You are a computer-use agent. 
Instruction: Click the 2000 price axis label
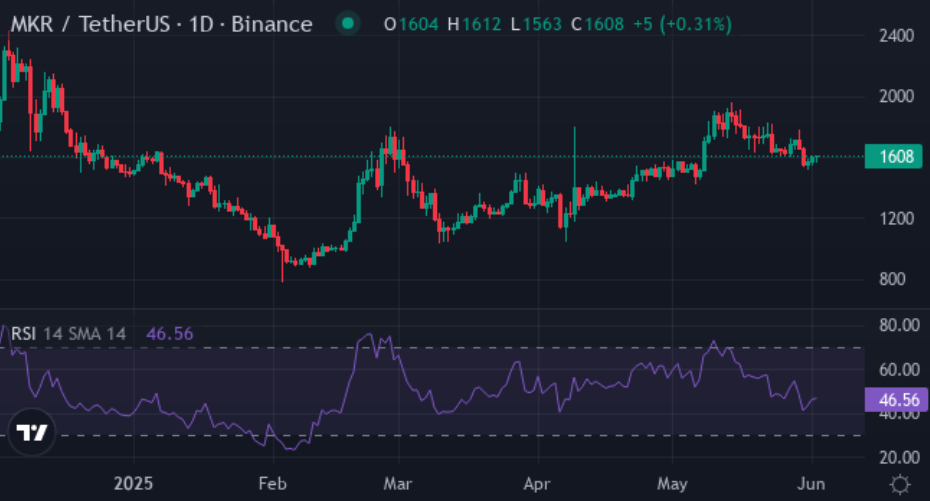click(896, 96)
